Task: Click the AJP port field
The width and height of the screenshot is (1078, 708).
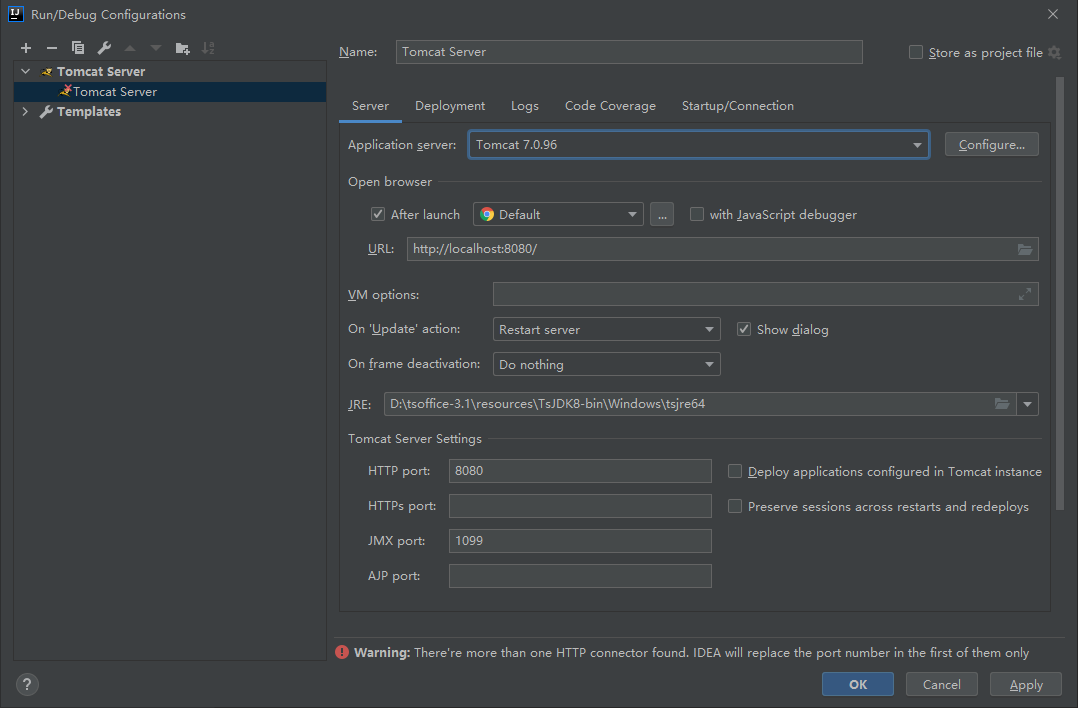Action: point(580,576)
